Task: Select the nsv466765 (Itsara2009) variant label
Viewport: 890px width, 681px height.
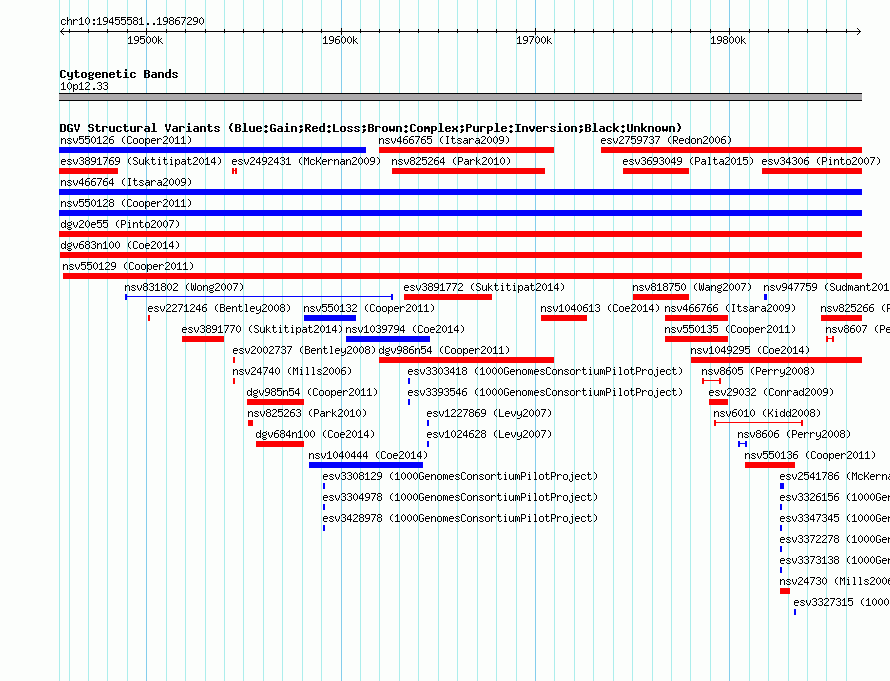Action: pyautogui.click(x=444, y=140)
